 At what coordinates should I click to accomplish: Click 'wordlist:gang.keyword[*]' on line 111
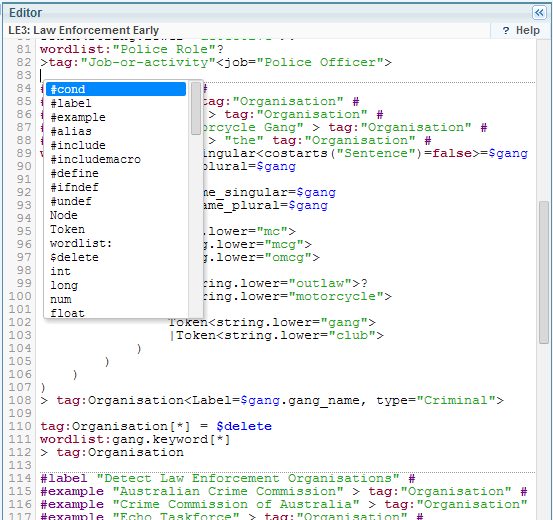pos(135,439)
